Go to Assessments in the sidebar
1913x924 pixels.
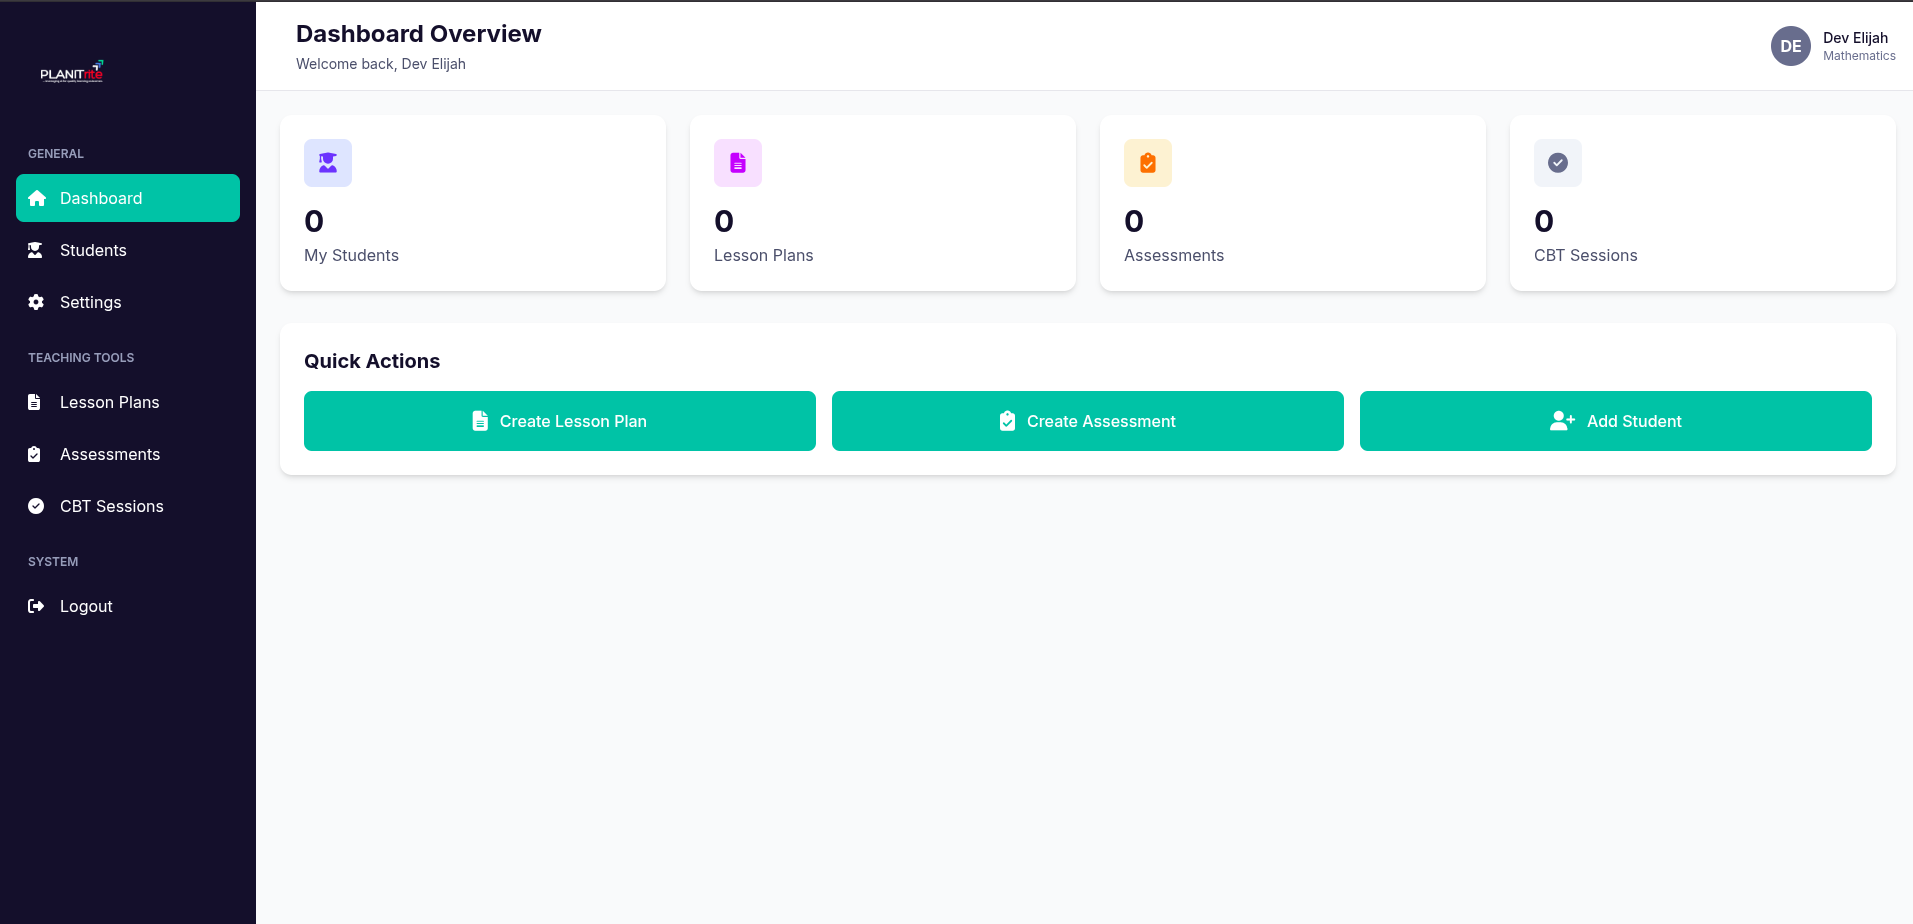coord(109,454)
